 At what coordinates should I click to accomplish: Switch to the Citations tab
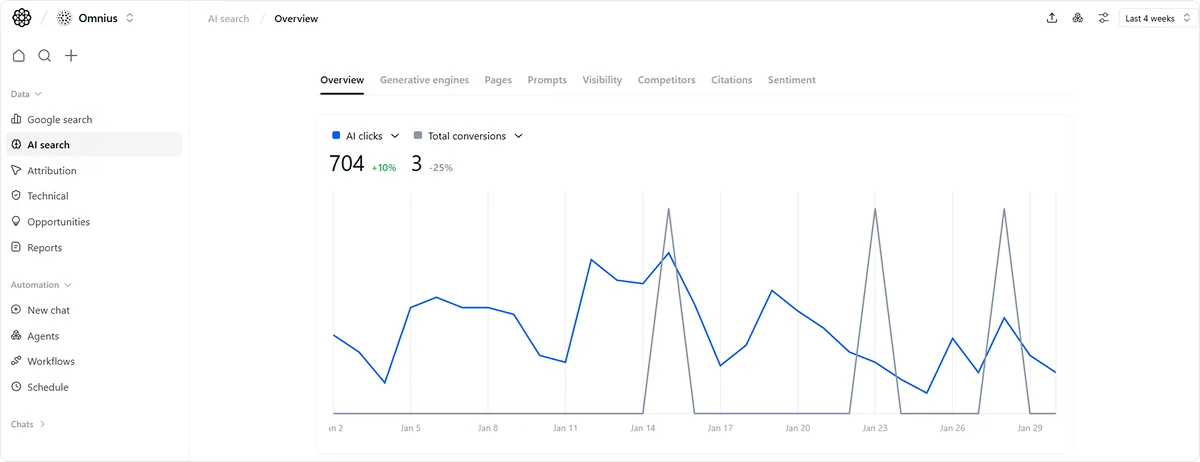pos(731,80)
